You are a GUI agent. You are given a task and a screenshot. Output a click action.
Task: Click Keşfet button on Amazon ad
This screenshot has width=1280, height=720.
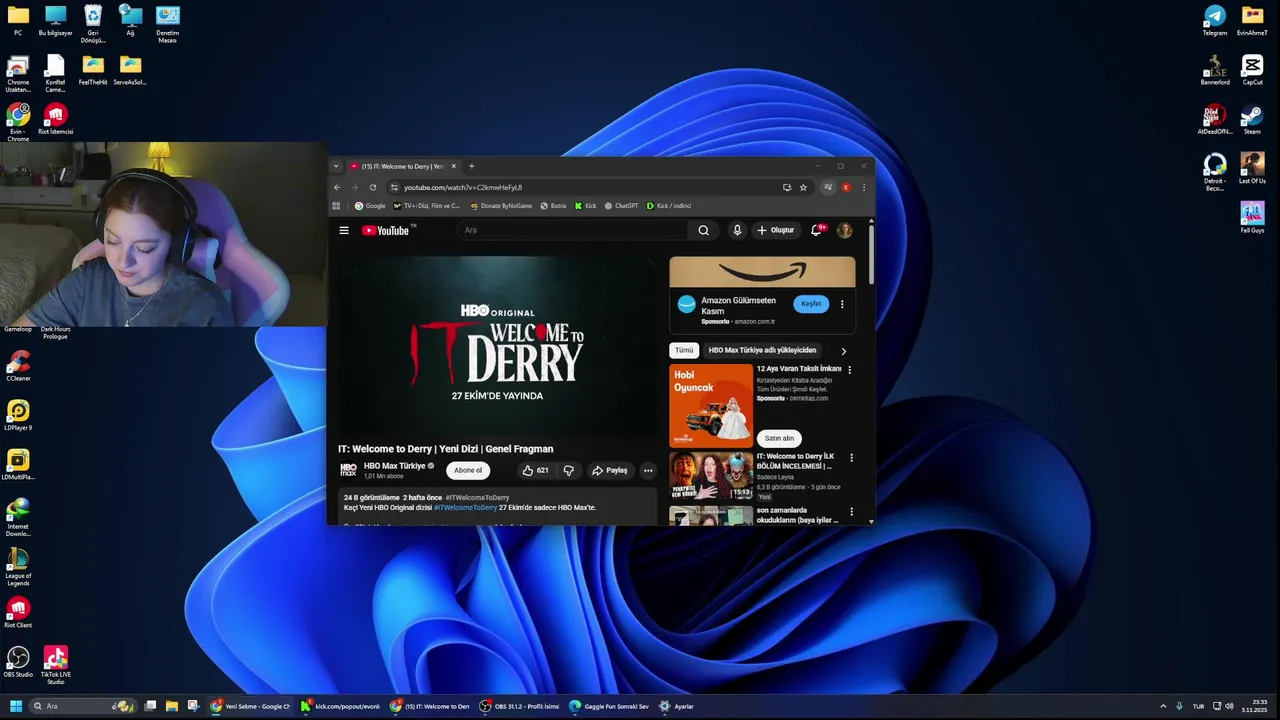click(x=811, y=304)
